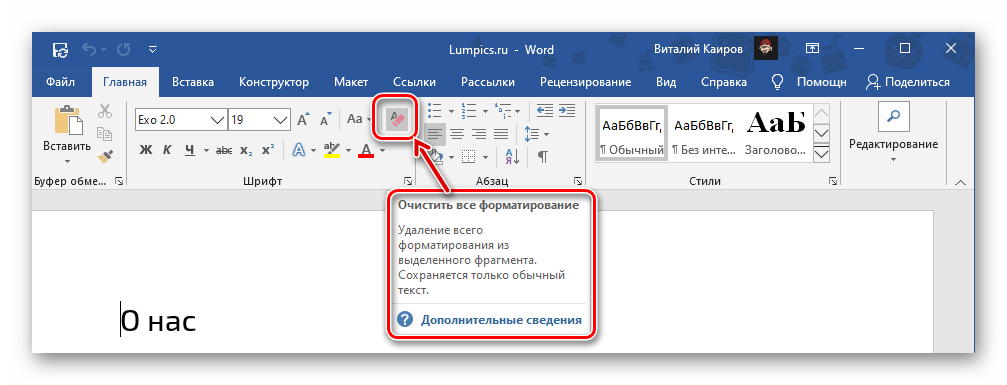Decrease paragraph indent
Screen dimensions: 1007x385
coord(545,111)
